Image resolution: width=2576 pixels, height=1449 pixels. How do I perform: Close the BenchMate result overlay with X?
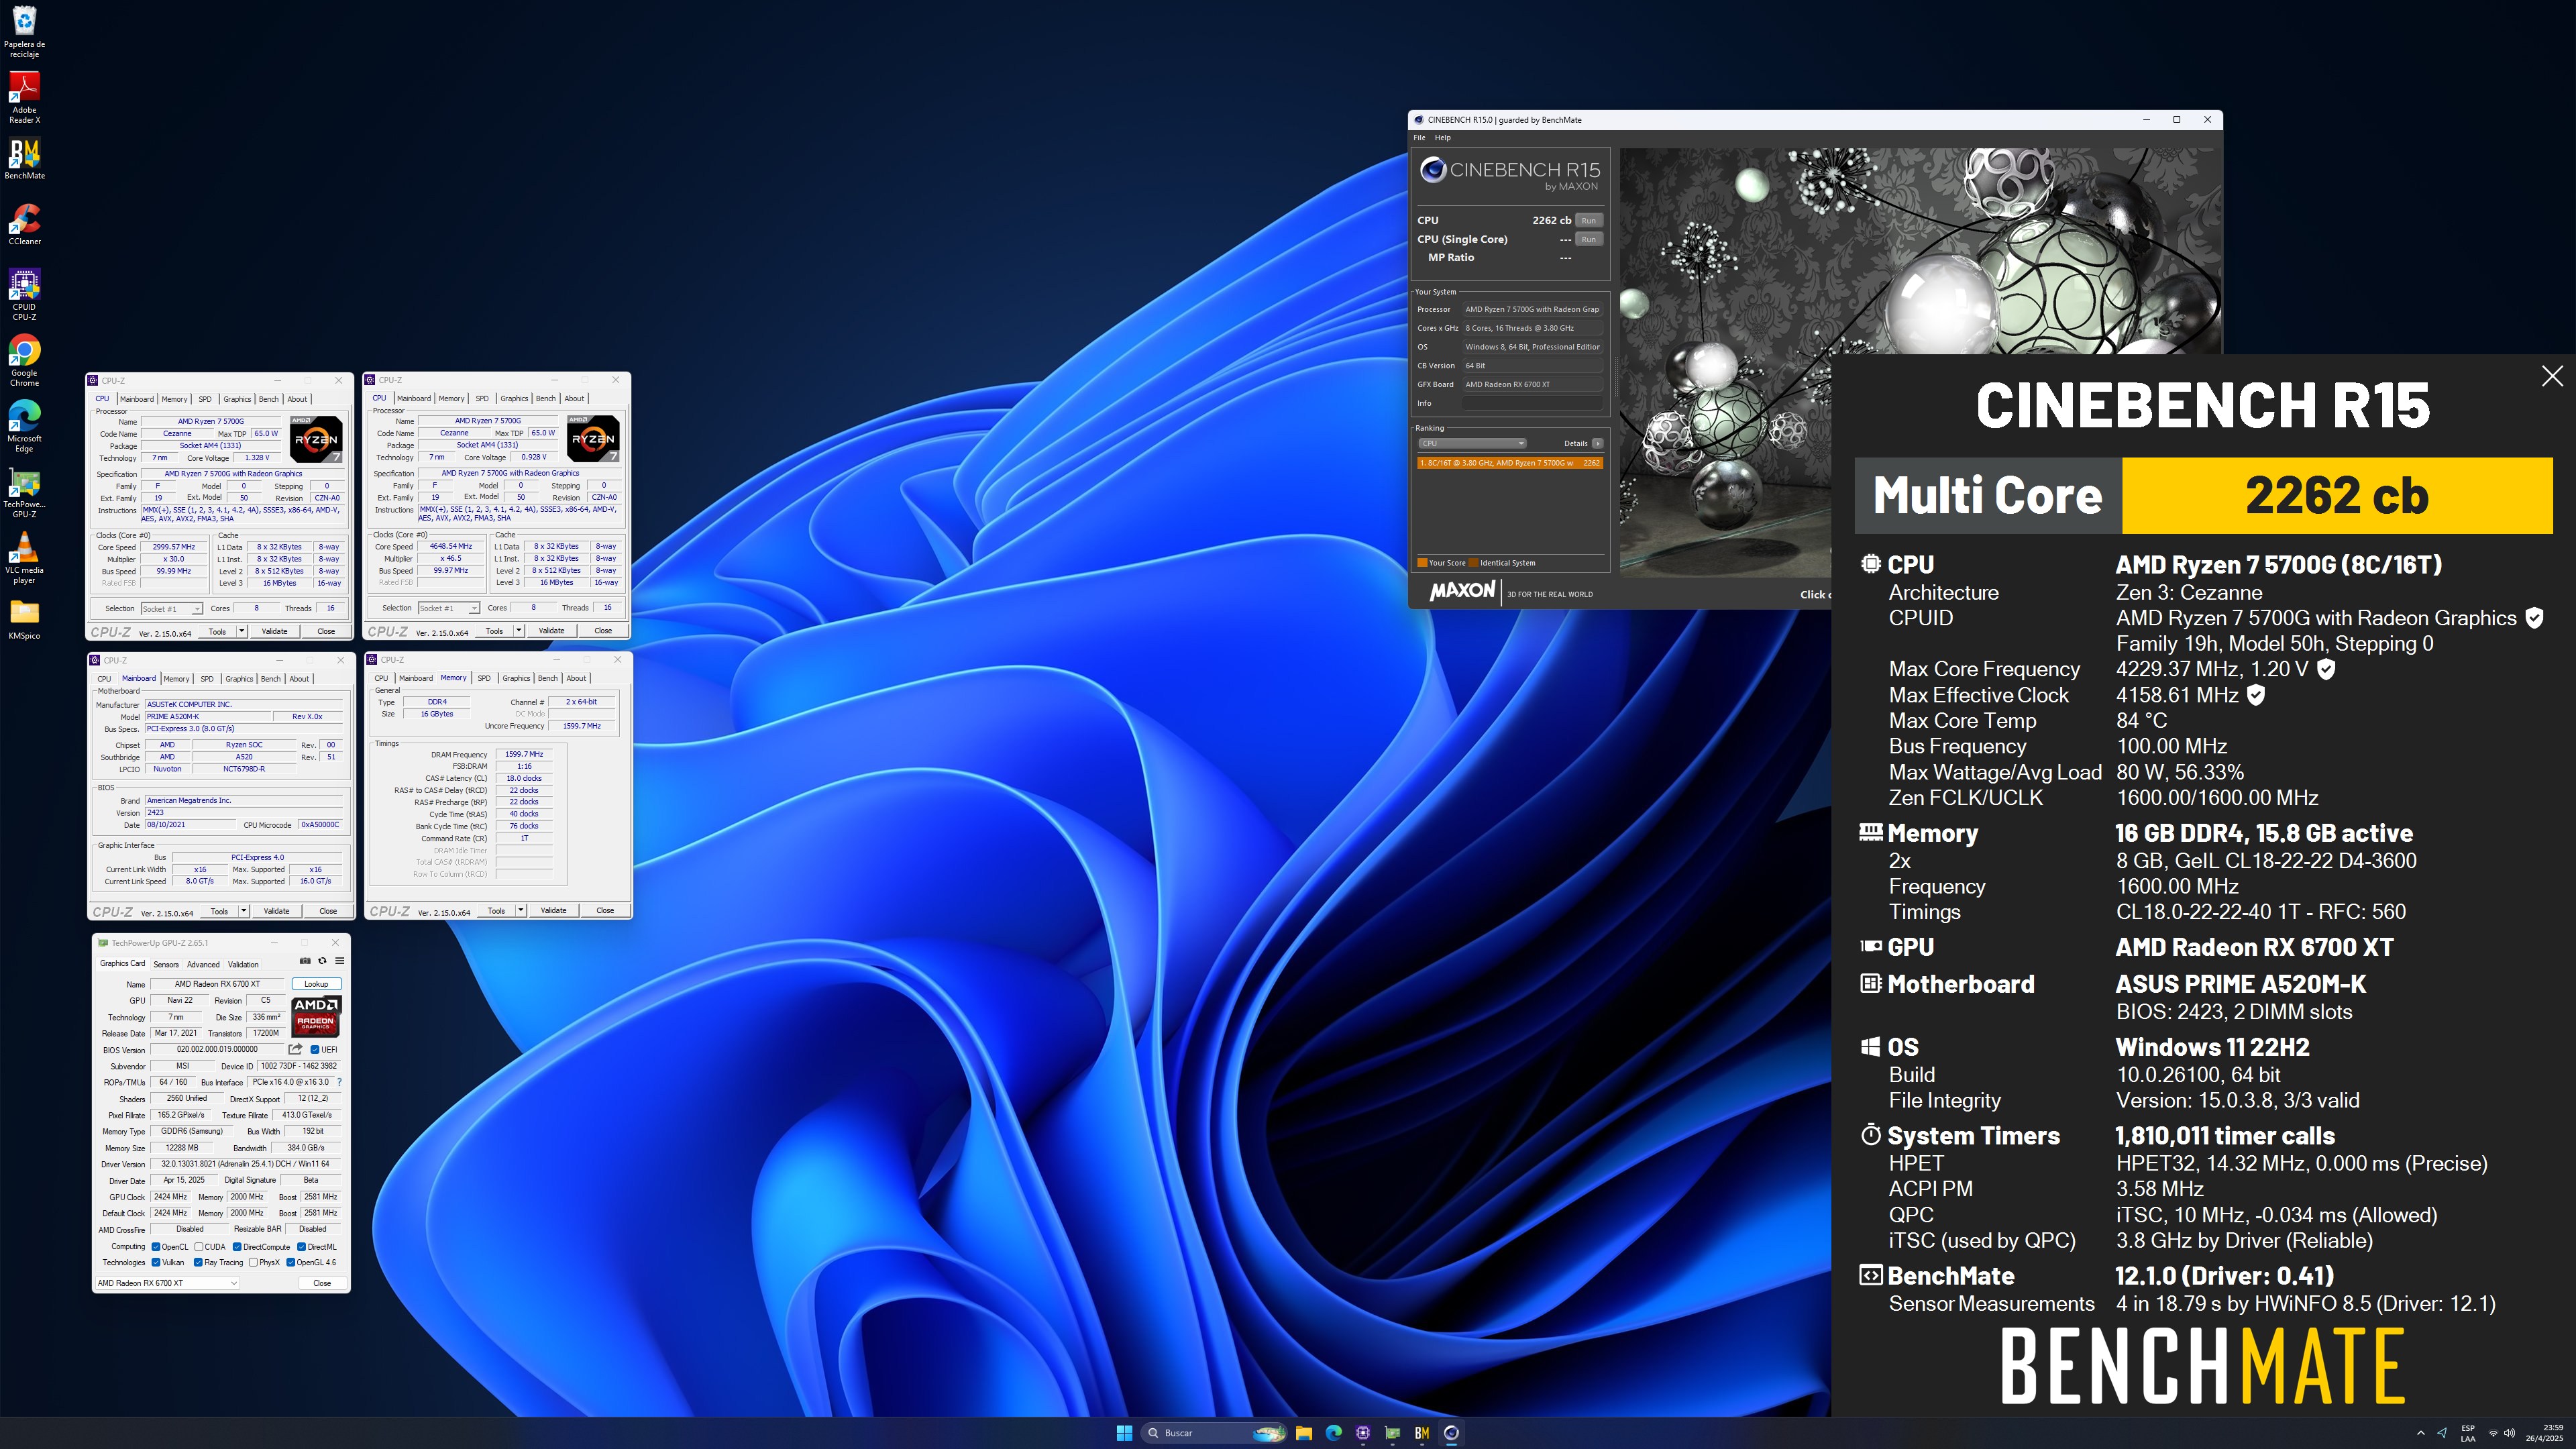tap(2552, 376)
